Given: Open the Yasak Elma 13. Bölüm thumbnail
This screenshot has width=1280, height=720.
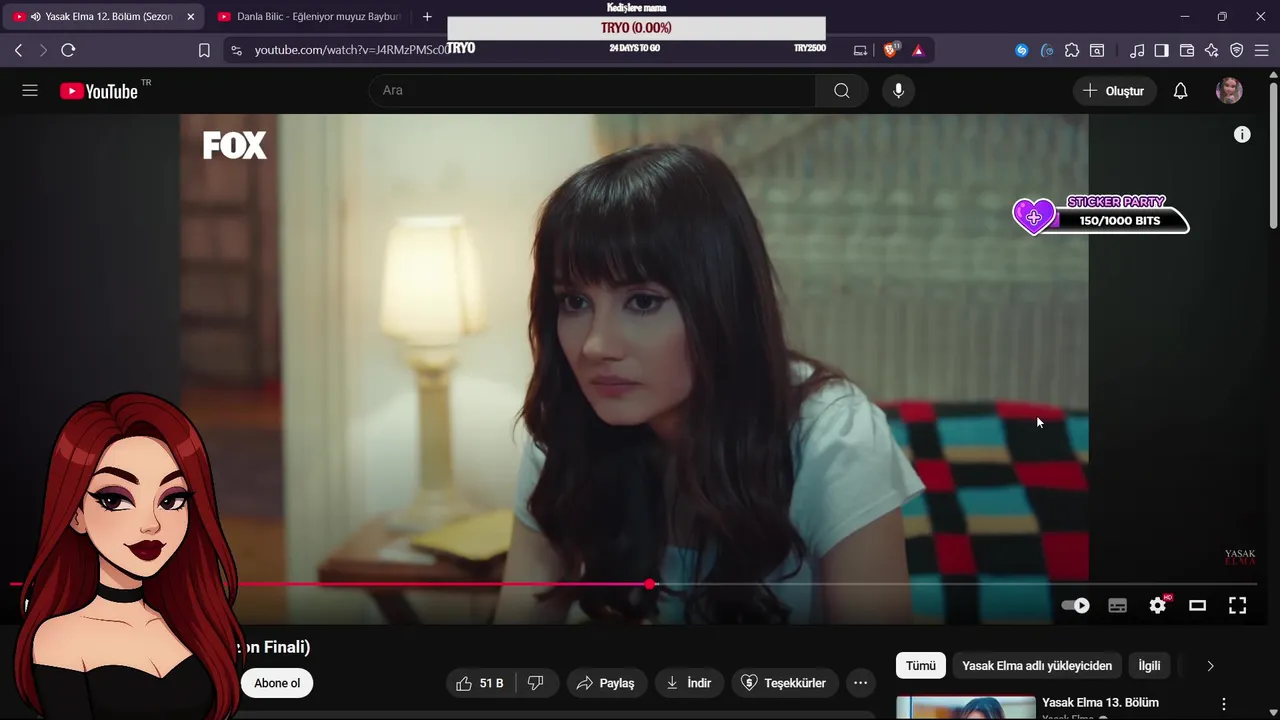Looking at the screenshot, I should click(x=966, y=708).
